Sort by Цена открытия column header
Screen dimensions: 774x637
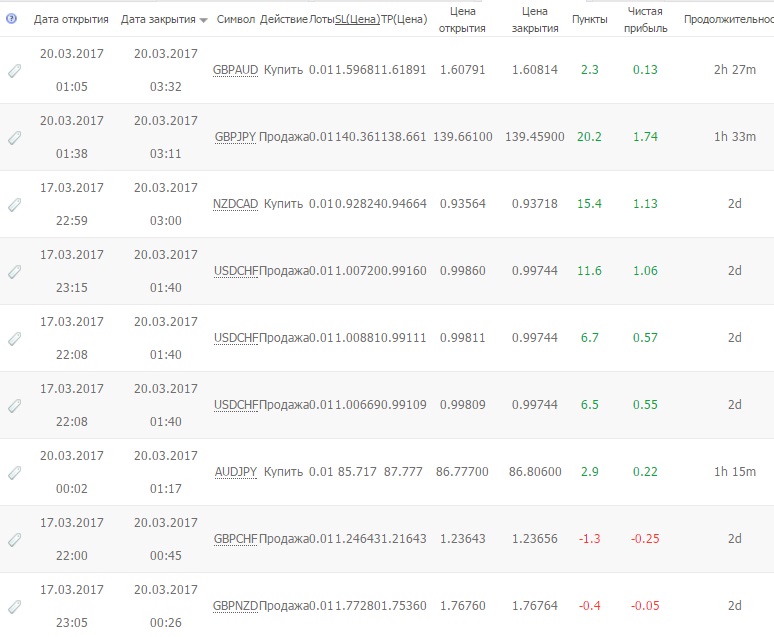(462, 20)
